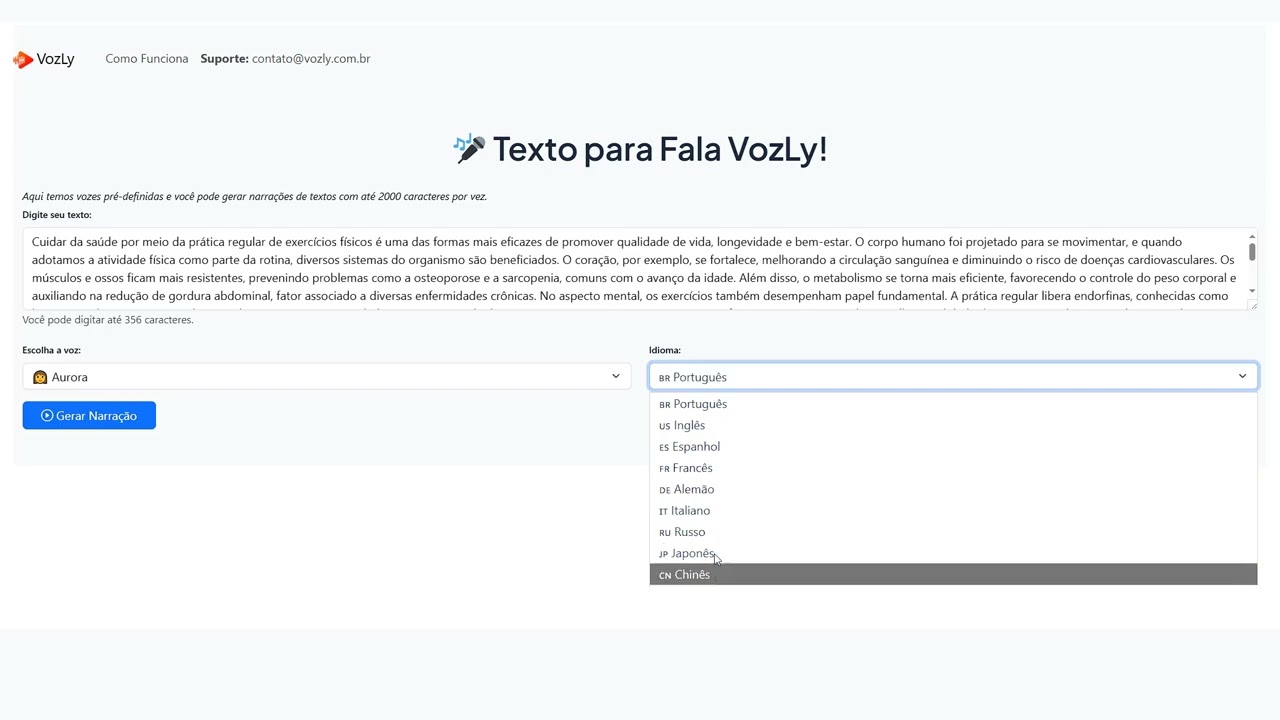Click the VozLy logo icon
Screen dimensions: 1280x720
coord(23,59)
